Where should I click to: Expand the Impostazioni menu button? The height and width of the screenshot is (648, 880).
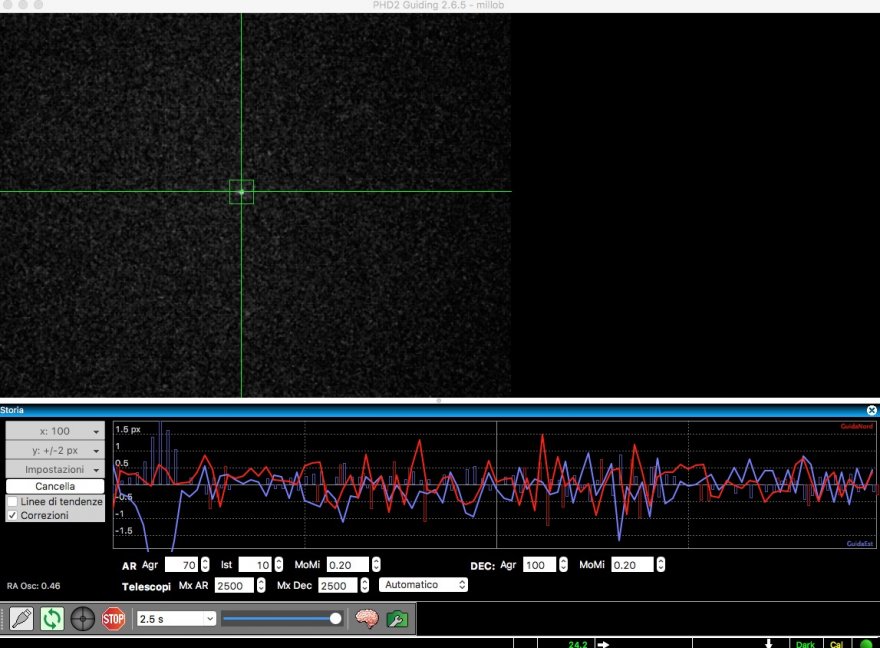(55, 469)
